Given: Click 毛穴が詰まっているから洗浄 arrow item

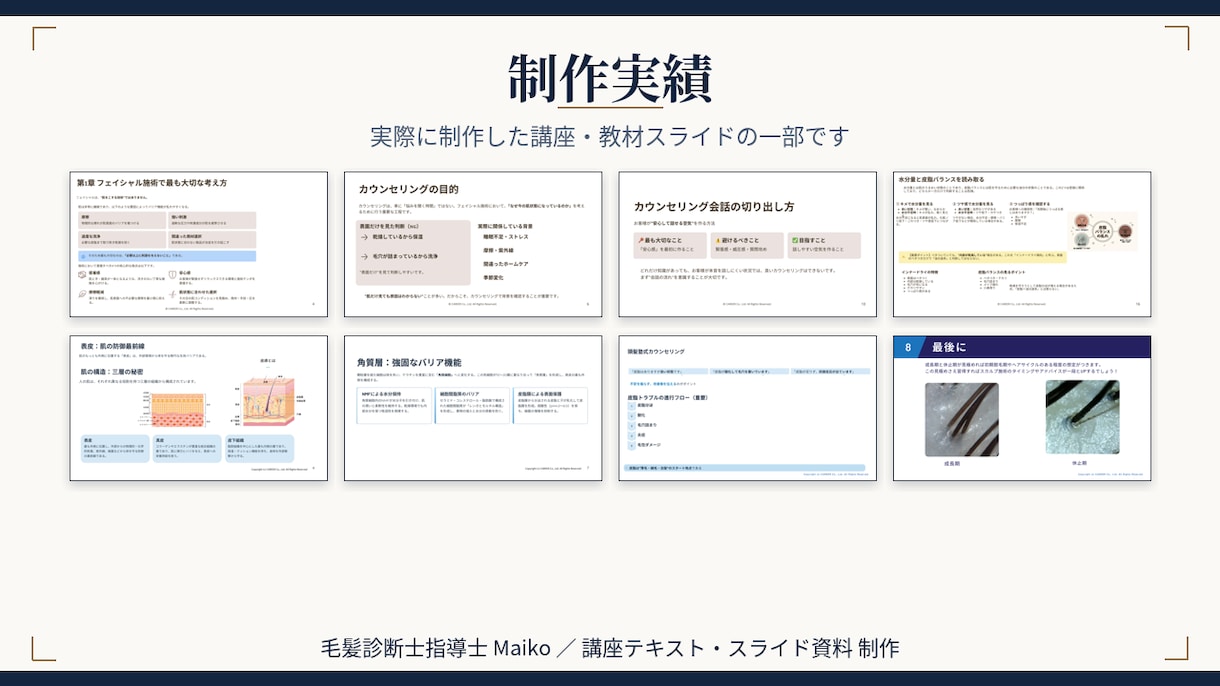Looking at the screenshot, I should click(x=398, y=256).
